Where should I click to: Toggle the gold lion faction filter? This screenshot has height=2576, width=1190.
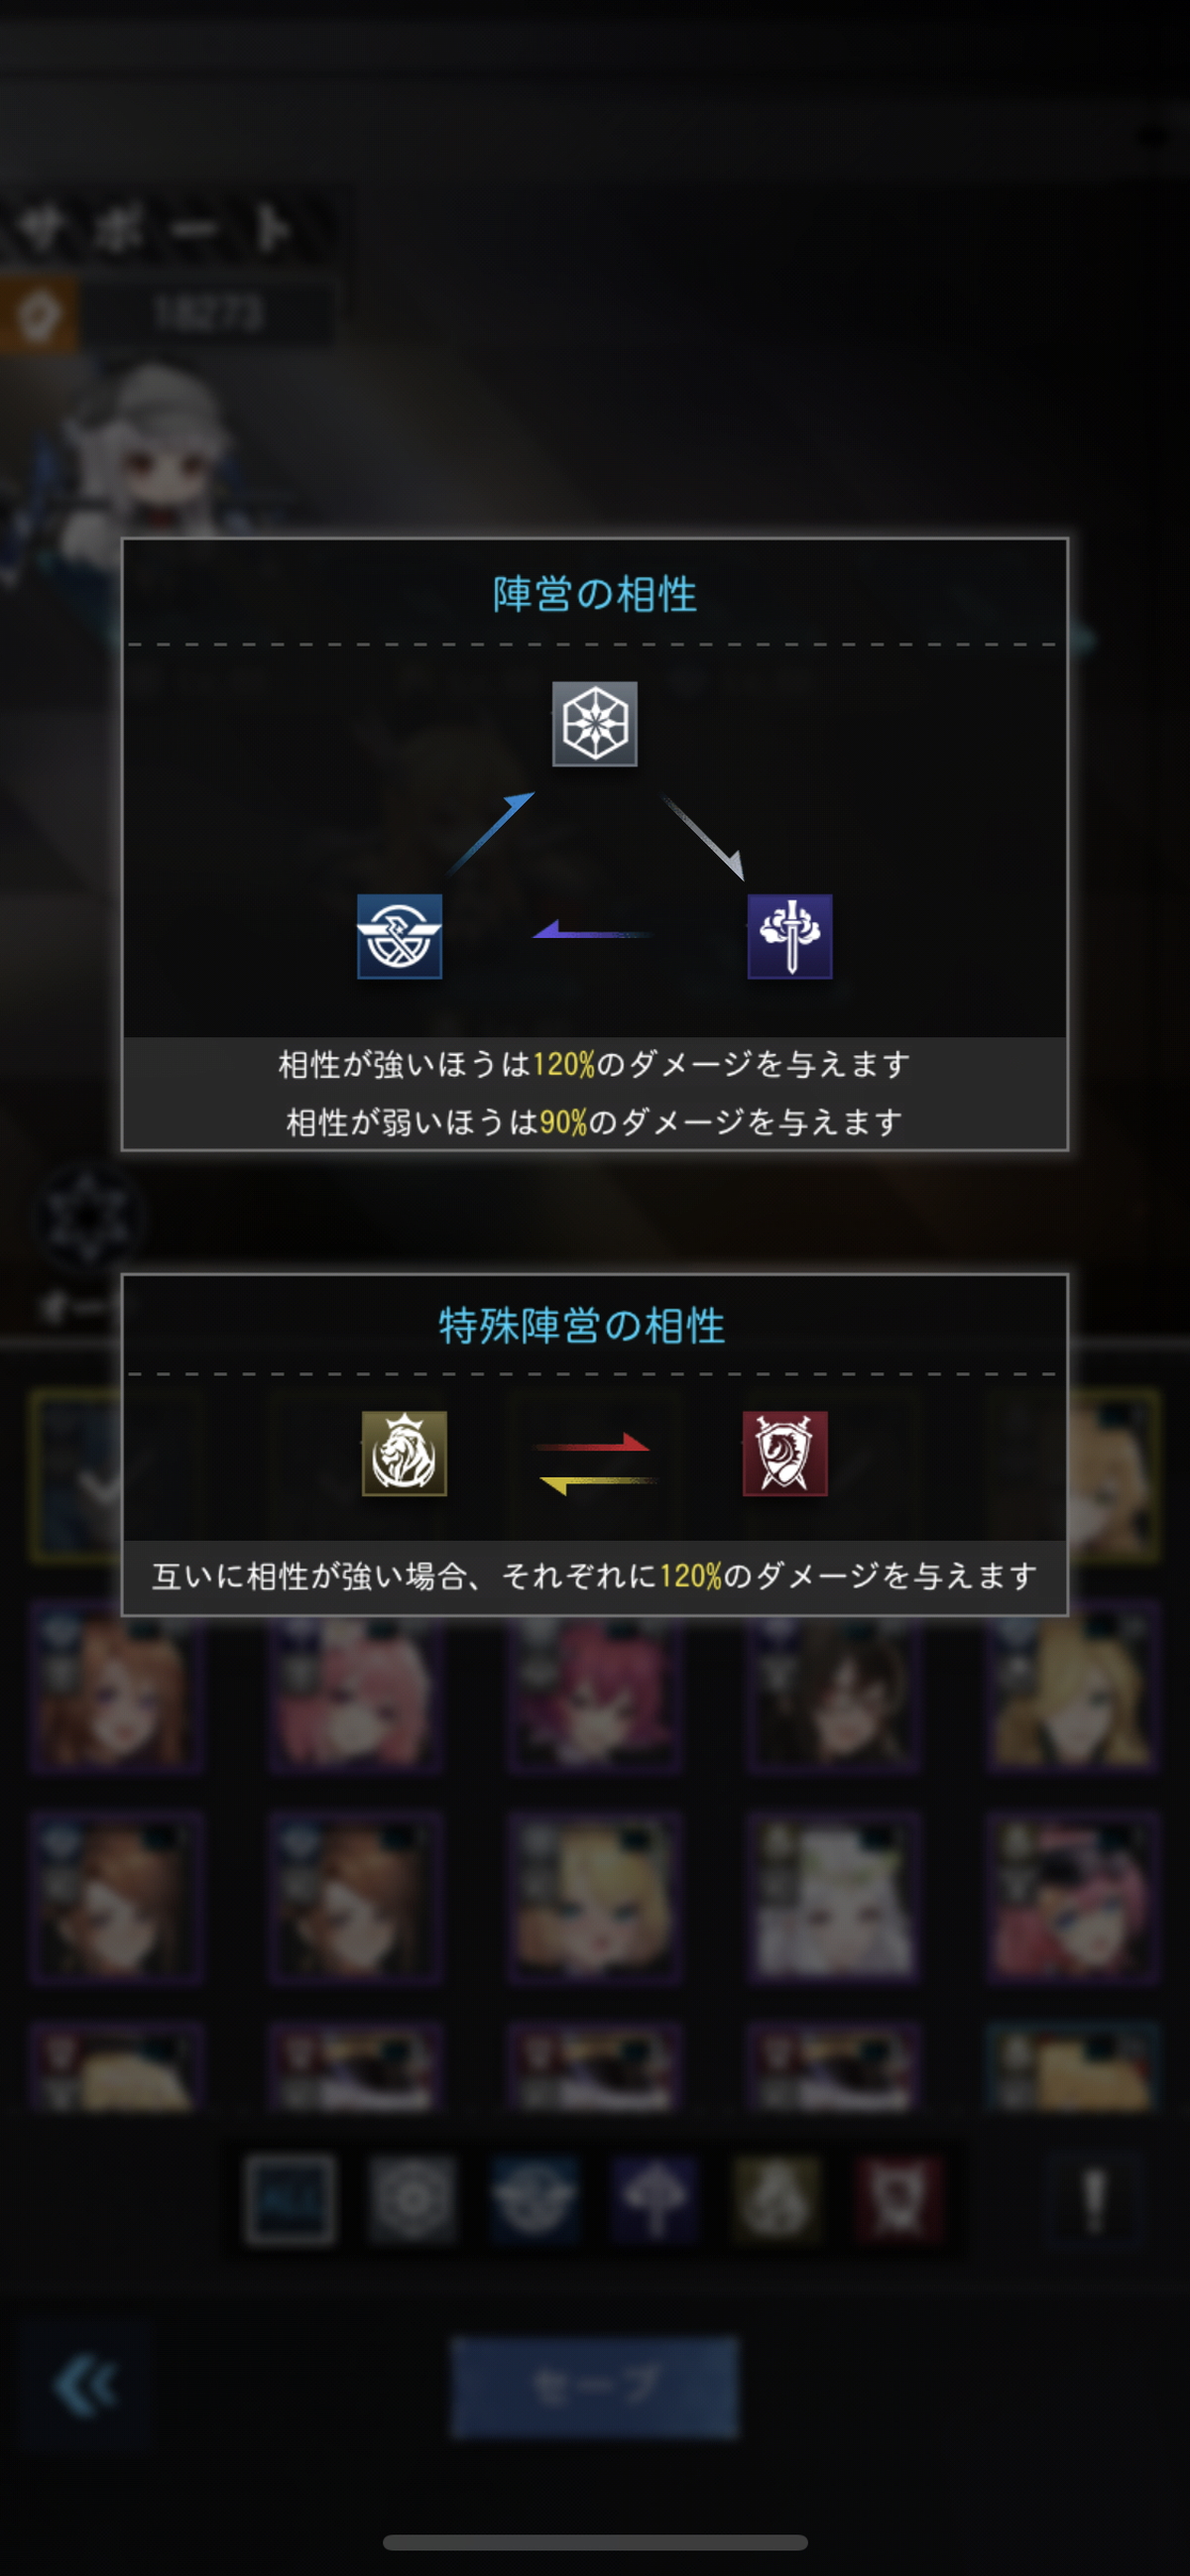point(777,2199)
